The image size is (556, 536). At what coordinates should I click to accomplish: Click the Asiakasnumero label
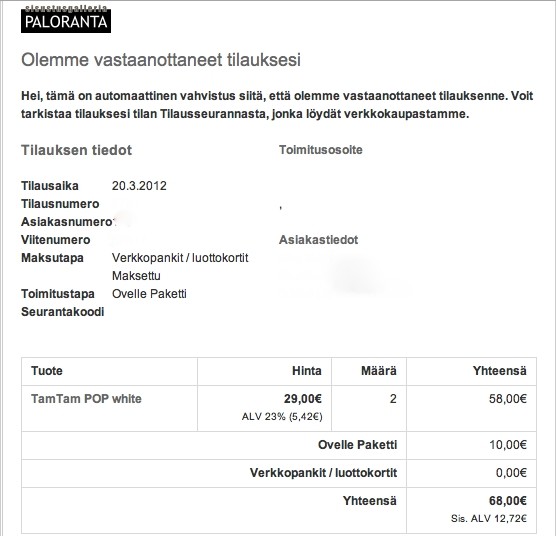point(66,222)
